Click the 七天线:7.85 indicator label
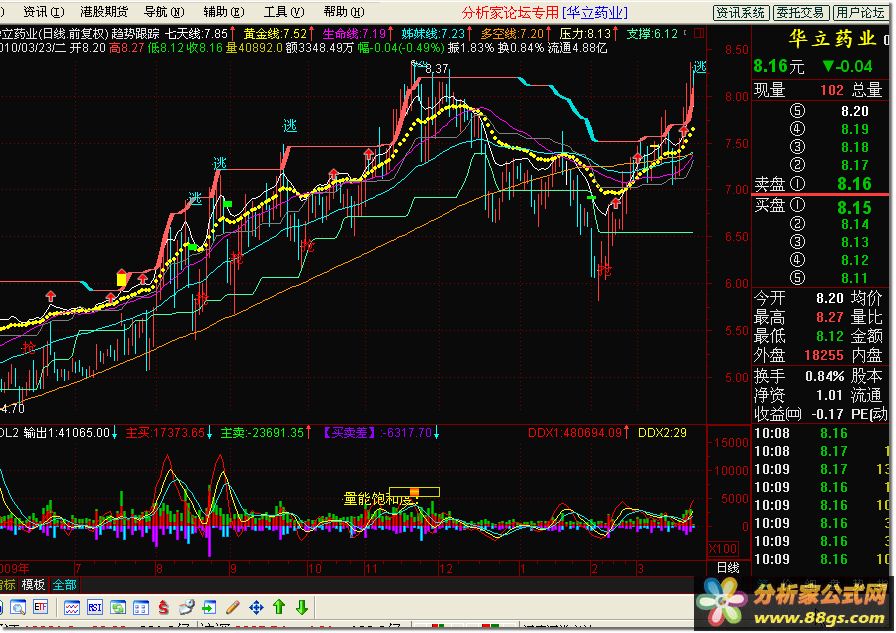 [x=197, y=34]
